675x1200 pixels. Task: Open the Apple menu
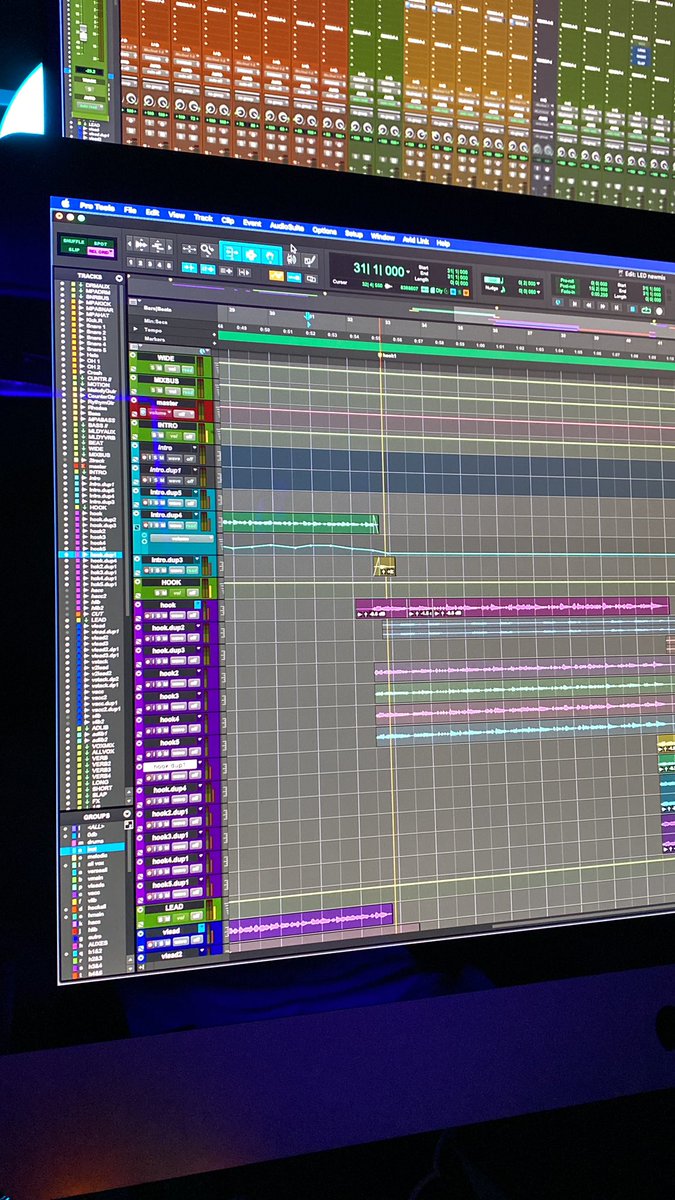(x=65, y=203)
